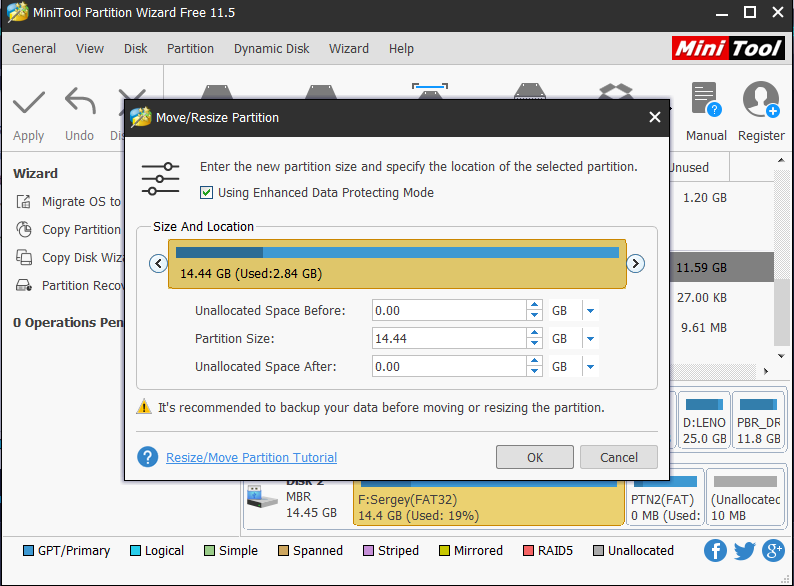This screenshot has height=586, width=794.
Task: Toggle Using Enhanced Data Protecting Mode checkbox
Action: click(x=206, y=192)
